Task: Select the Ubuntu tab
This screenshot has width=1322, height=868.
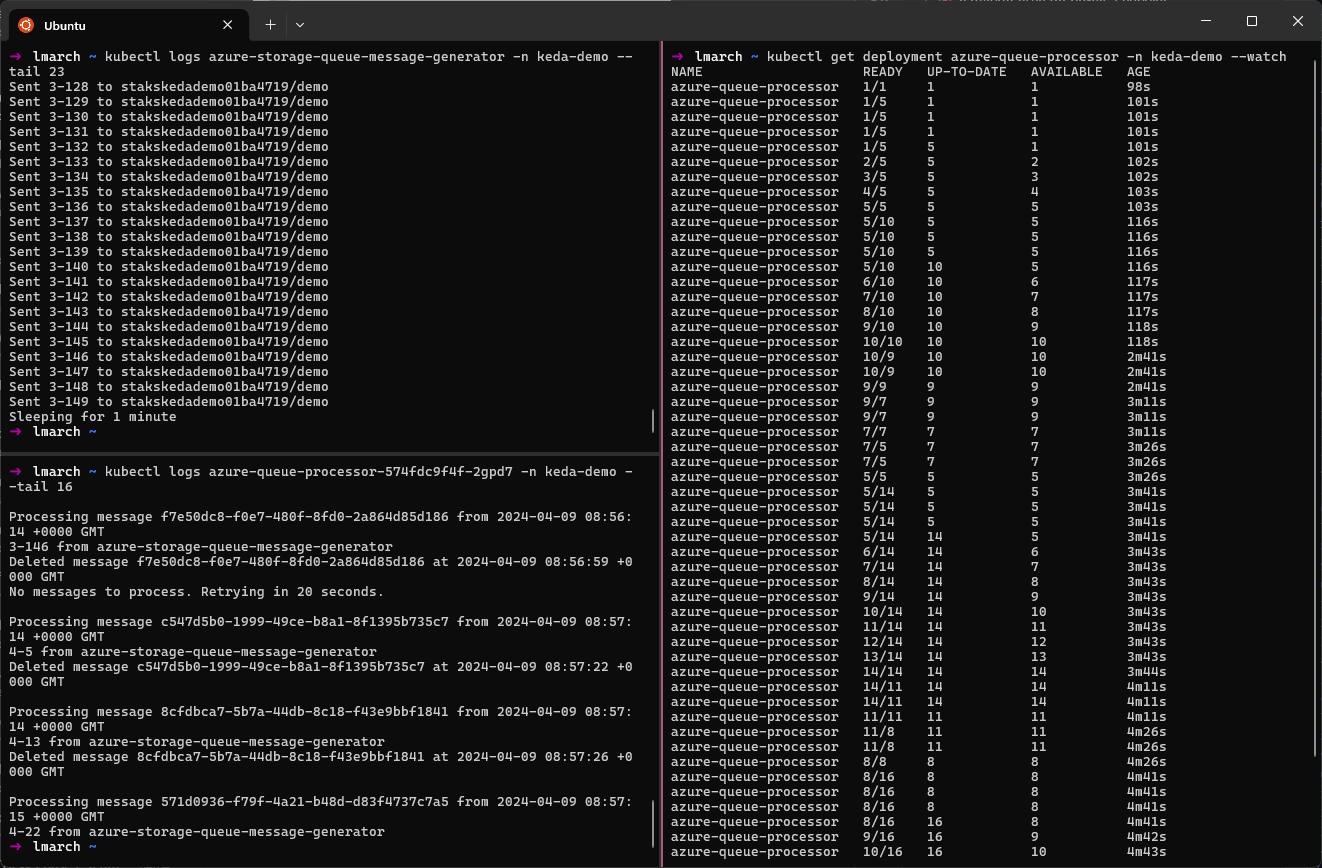Action: point(127,24)
